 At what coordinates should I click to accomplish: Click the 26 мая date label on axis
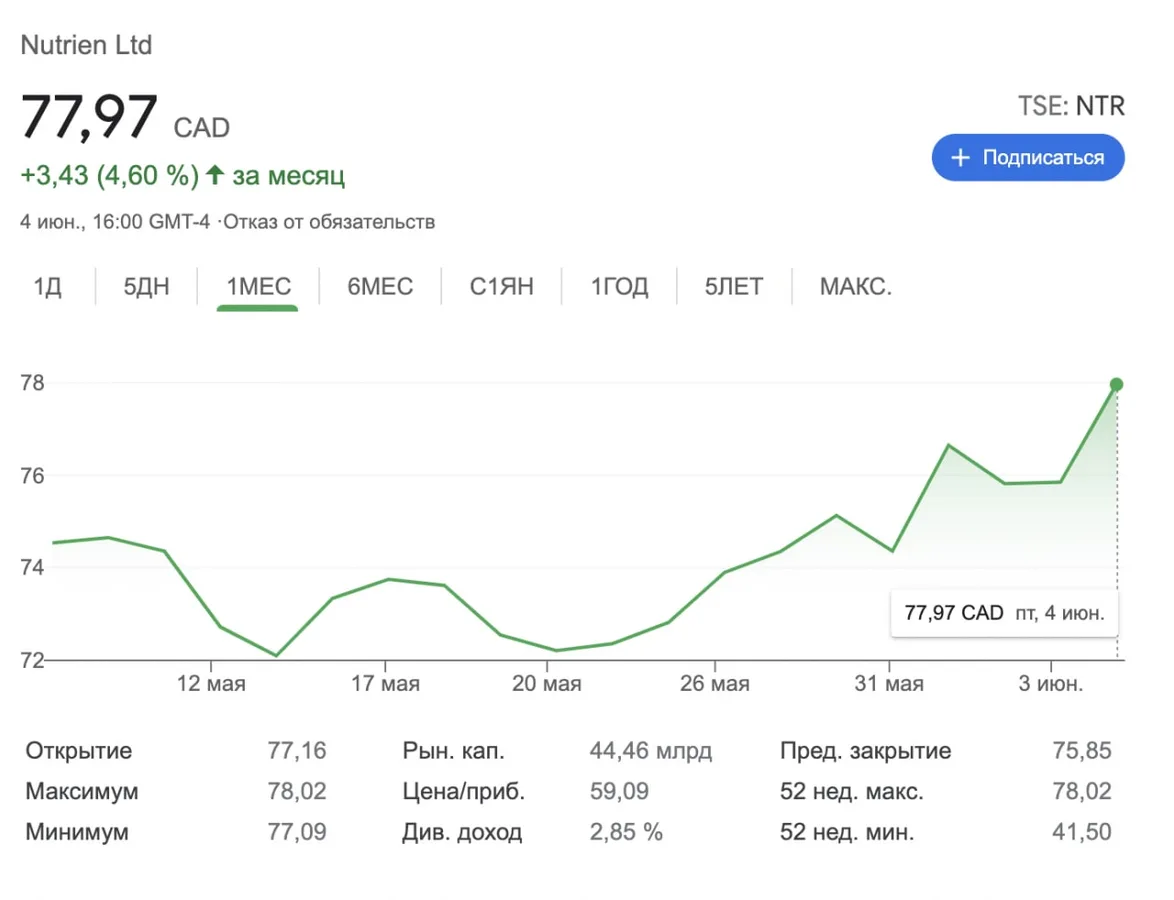pos(715,684)
